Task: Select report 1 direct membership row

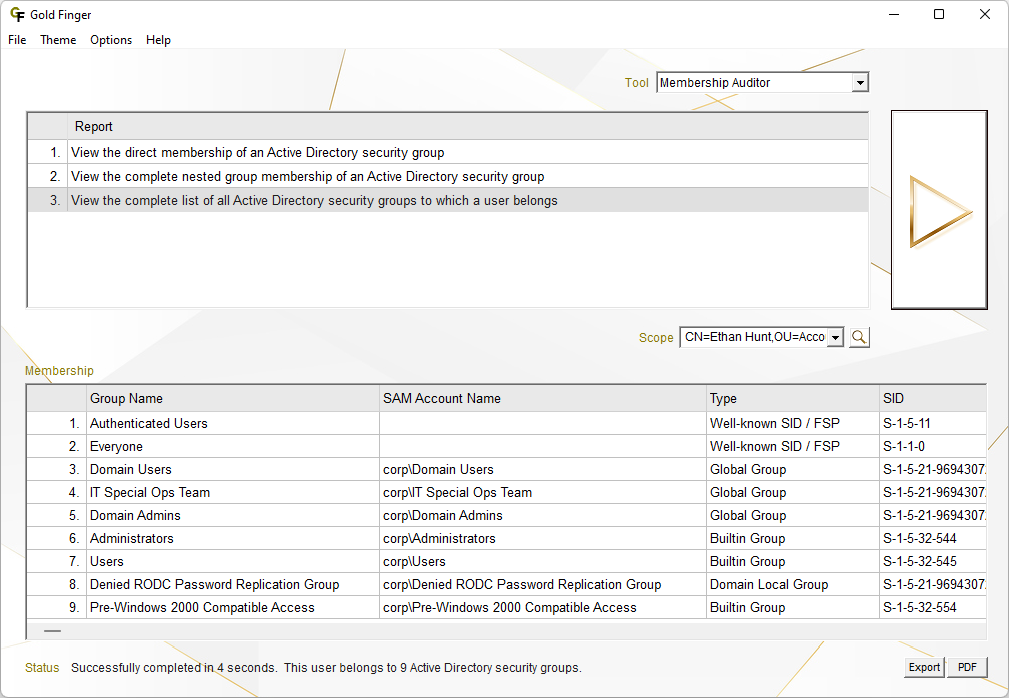Action: [257, 153]
